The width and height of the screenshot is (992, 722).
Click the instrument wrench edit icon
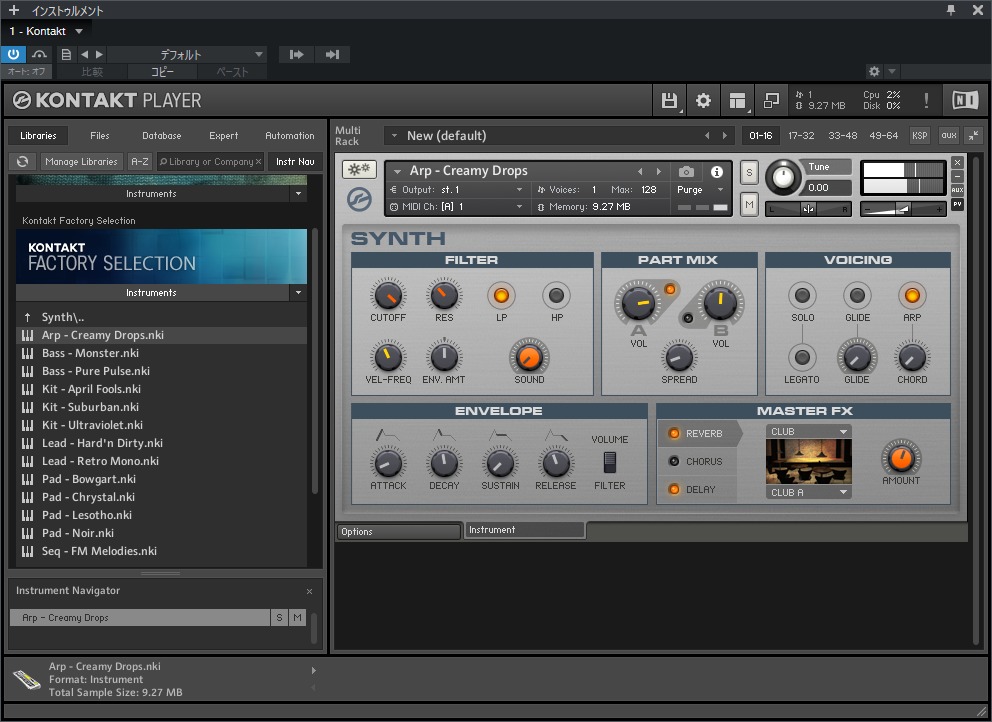coord(359,169)
